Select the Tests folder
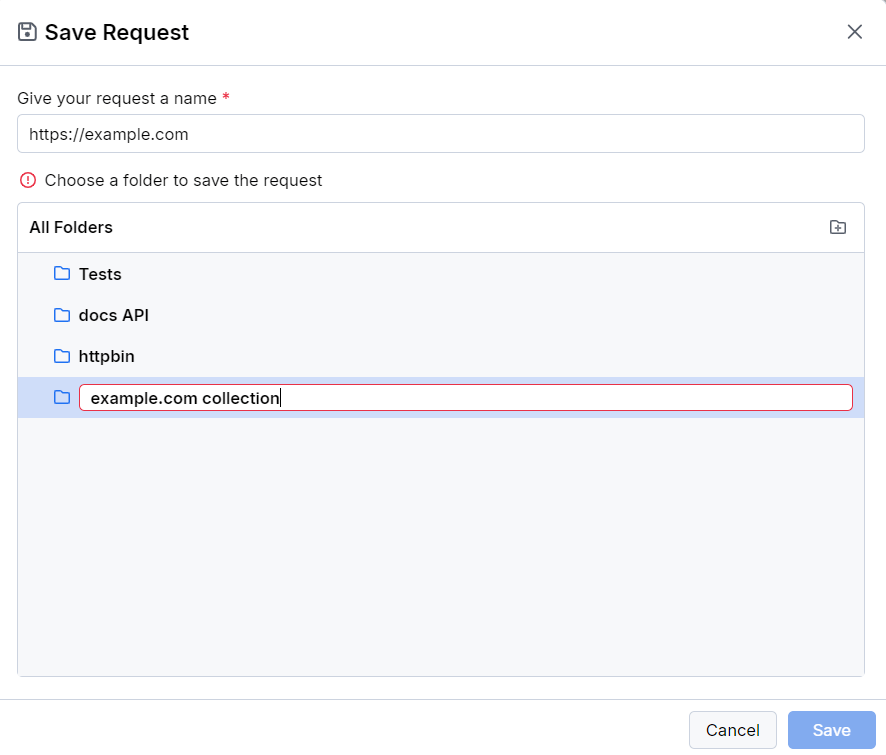 (100, 274)
